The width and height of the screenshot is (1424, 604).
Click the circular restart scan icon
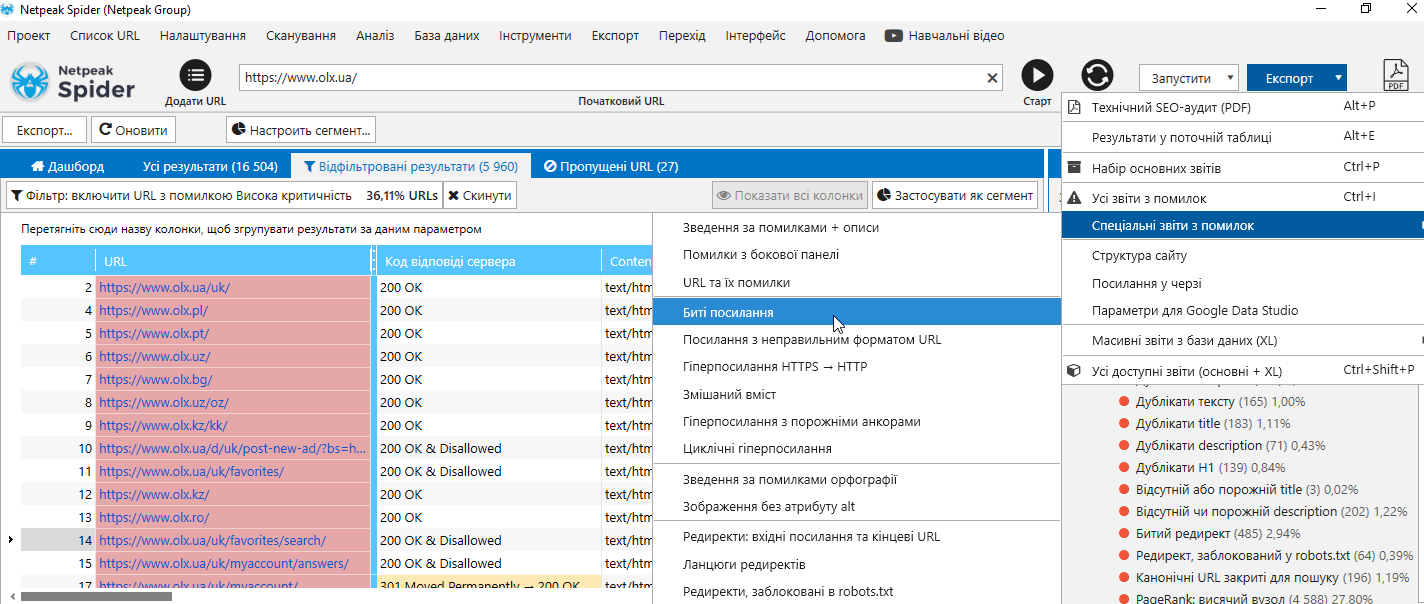(1097, 76)
